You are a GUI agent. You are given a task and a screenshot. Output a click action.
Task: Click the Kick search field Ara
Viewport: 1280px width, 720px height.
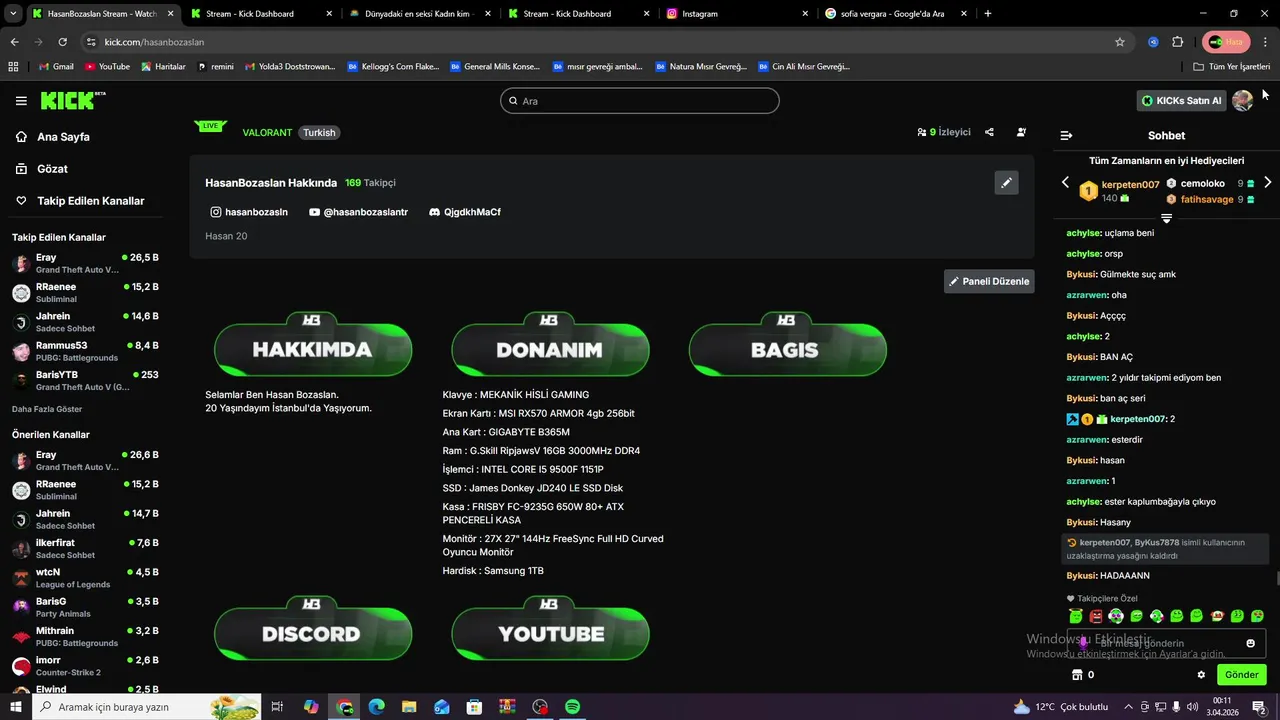(639, 101)
